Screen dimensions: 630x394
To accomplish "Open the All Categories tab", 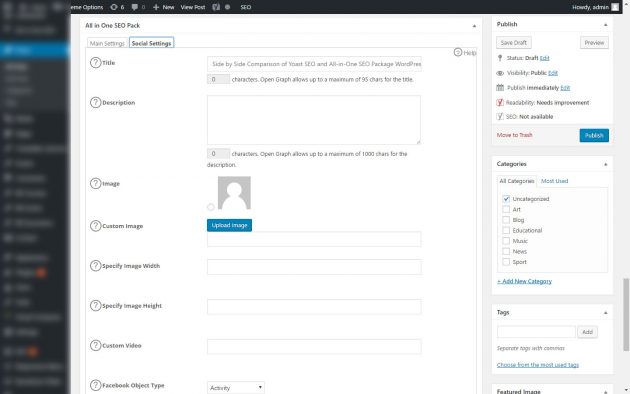I will coord(517,181).
